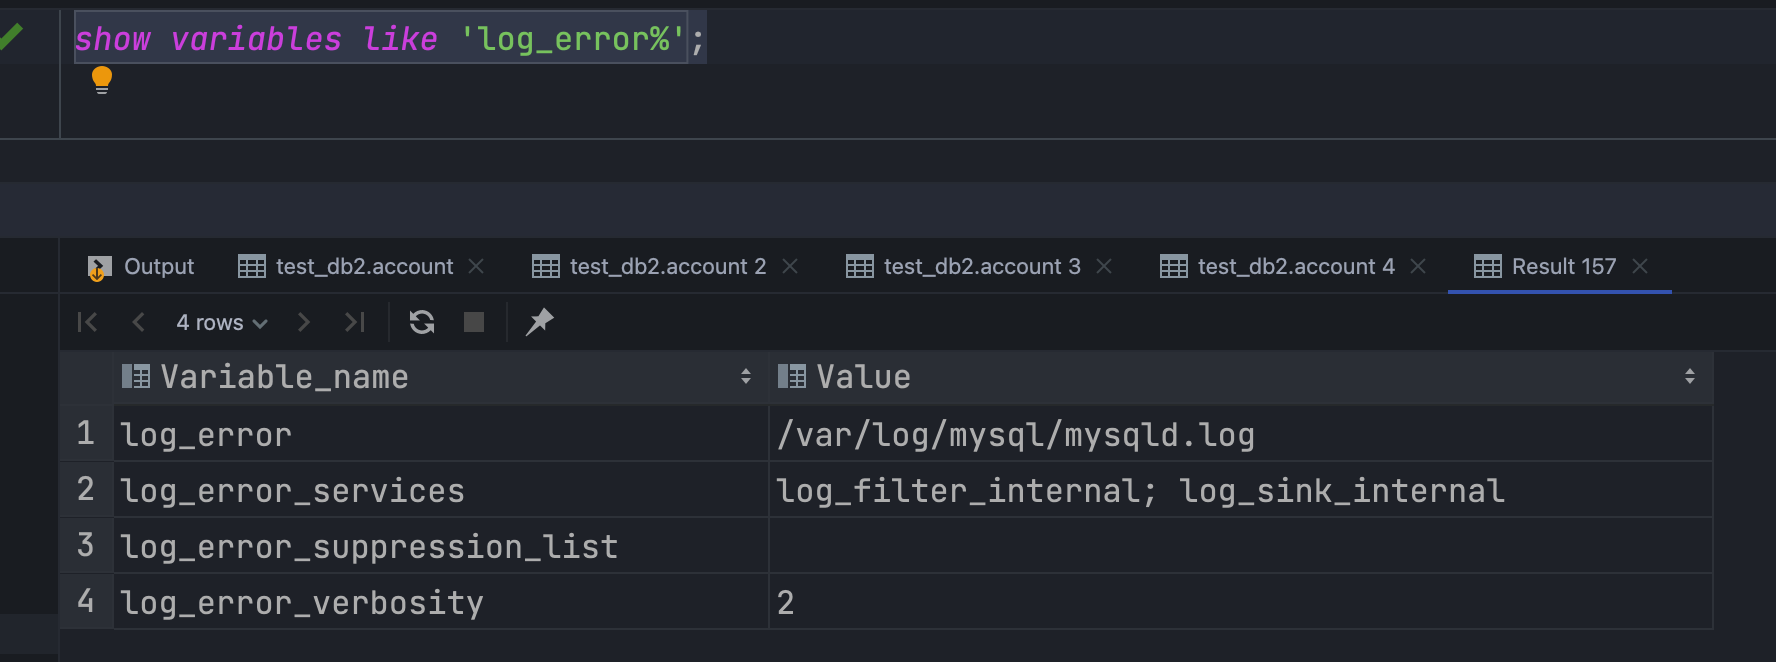Select the test_db2.account 4 tab
The width and height of the screenshot is (1776, 662).
(x=1278, y=267)
